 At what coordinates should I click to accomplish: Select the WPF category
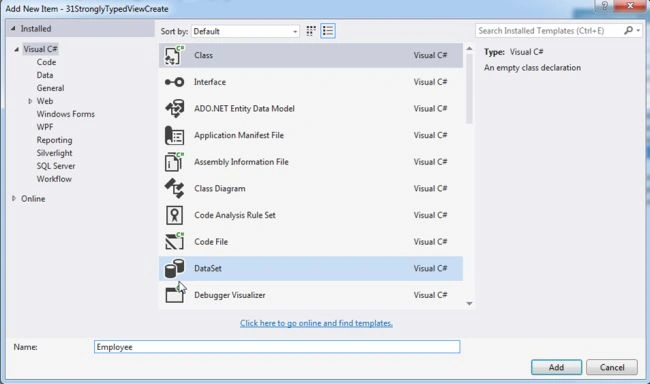(x=45, y=127)
